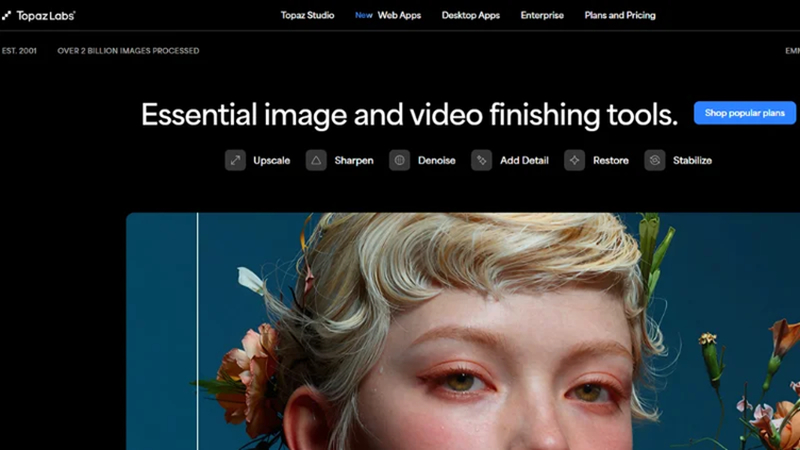Select the Sharpen triangle icon
The width and height of the screenshot is (800, 450).
tap(316, 160)
